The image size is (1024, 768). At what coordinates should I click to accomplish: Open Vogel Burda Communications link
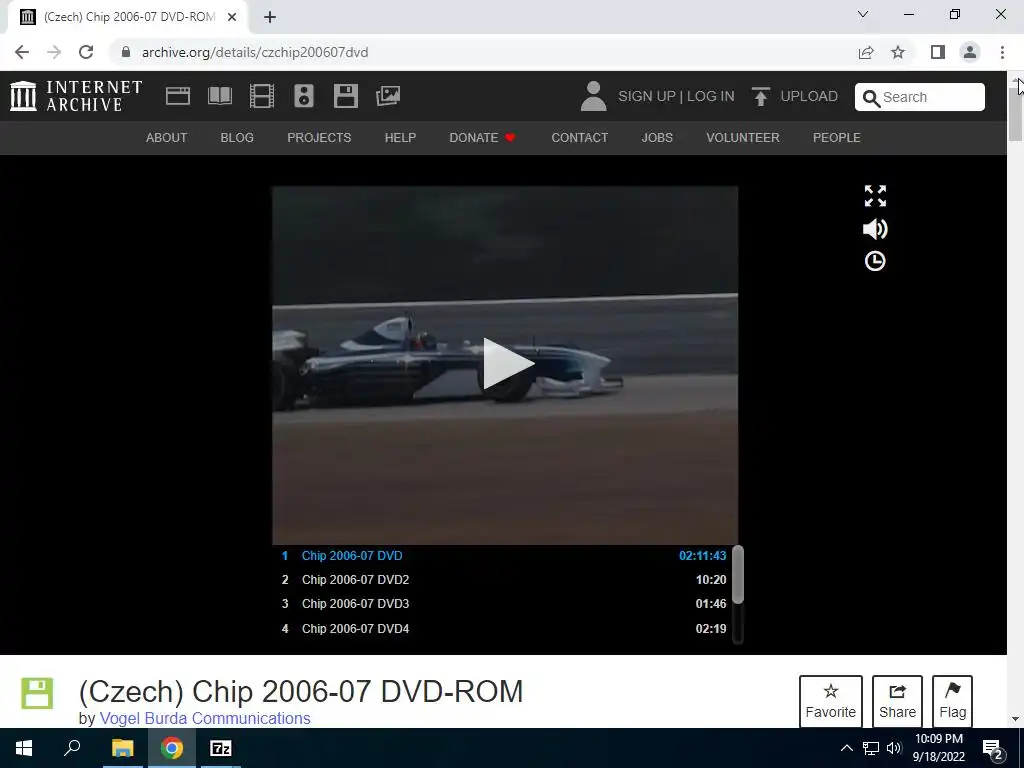[x=205, y=718]
